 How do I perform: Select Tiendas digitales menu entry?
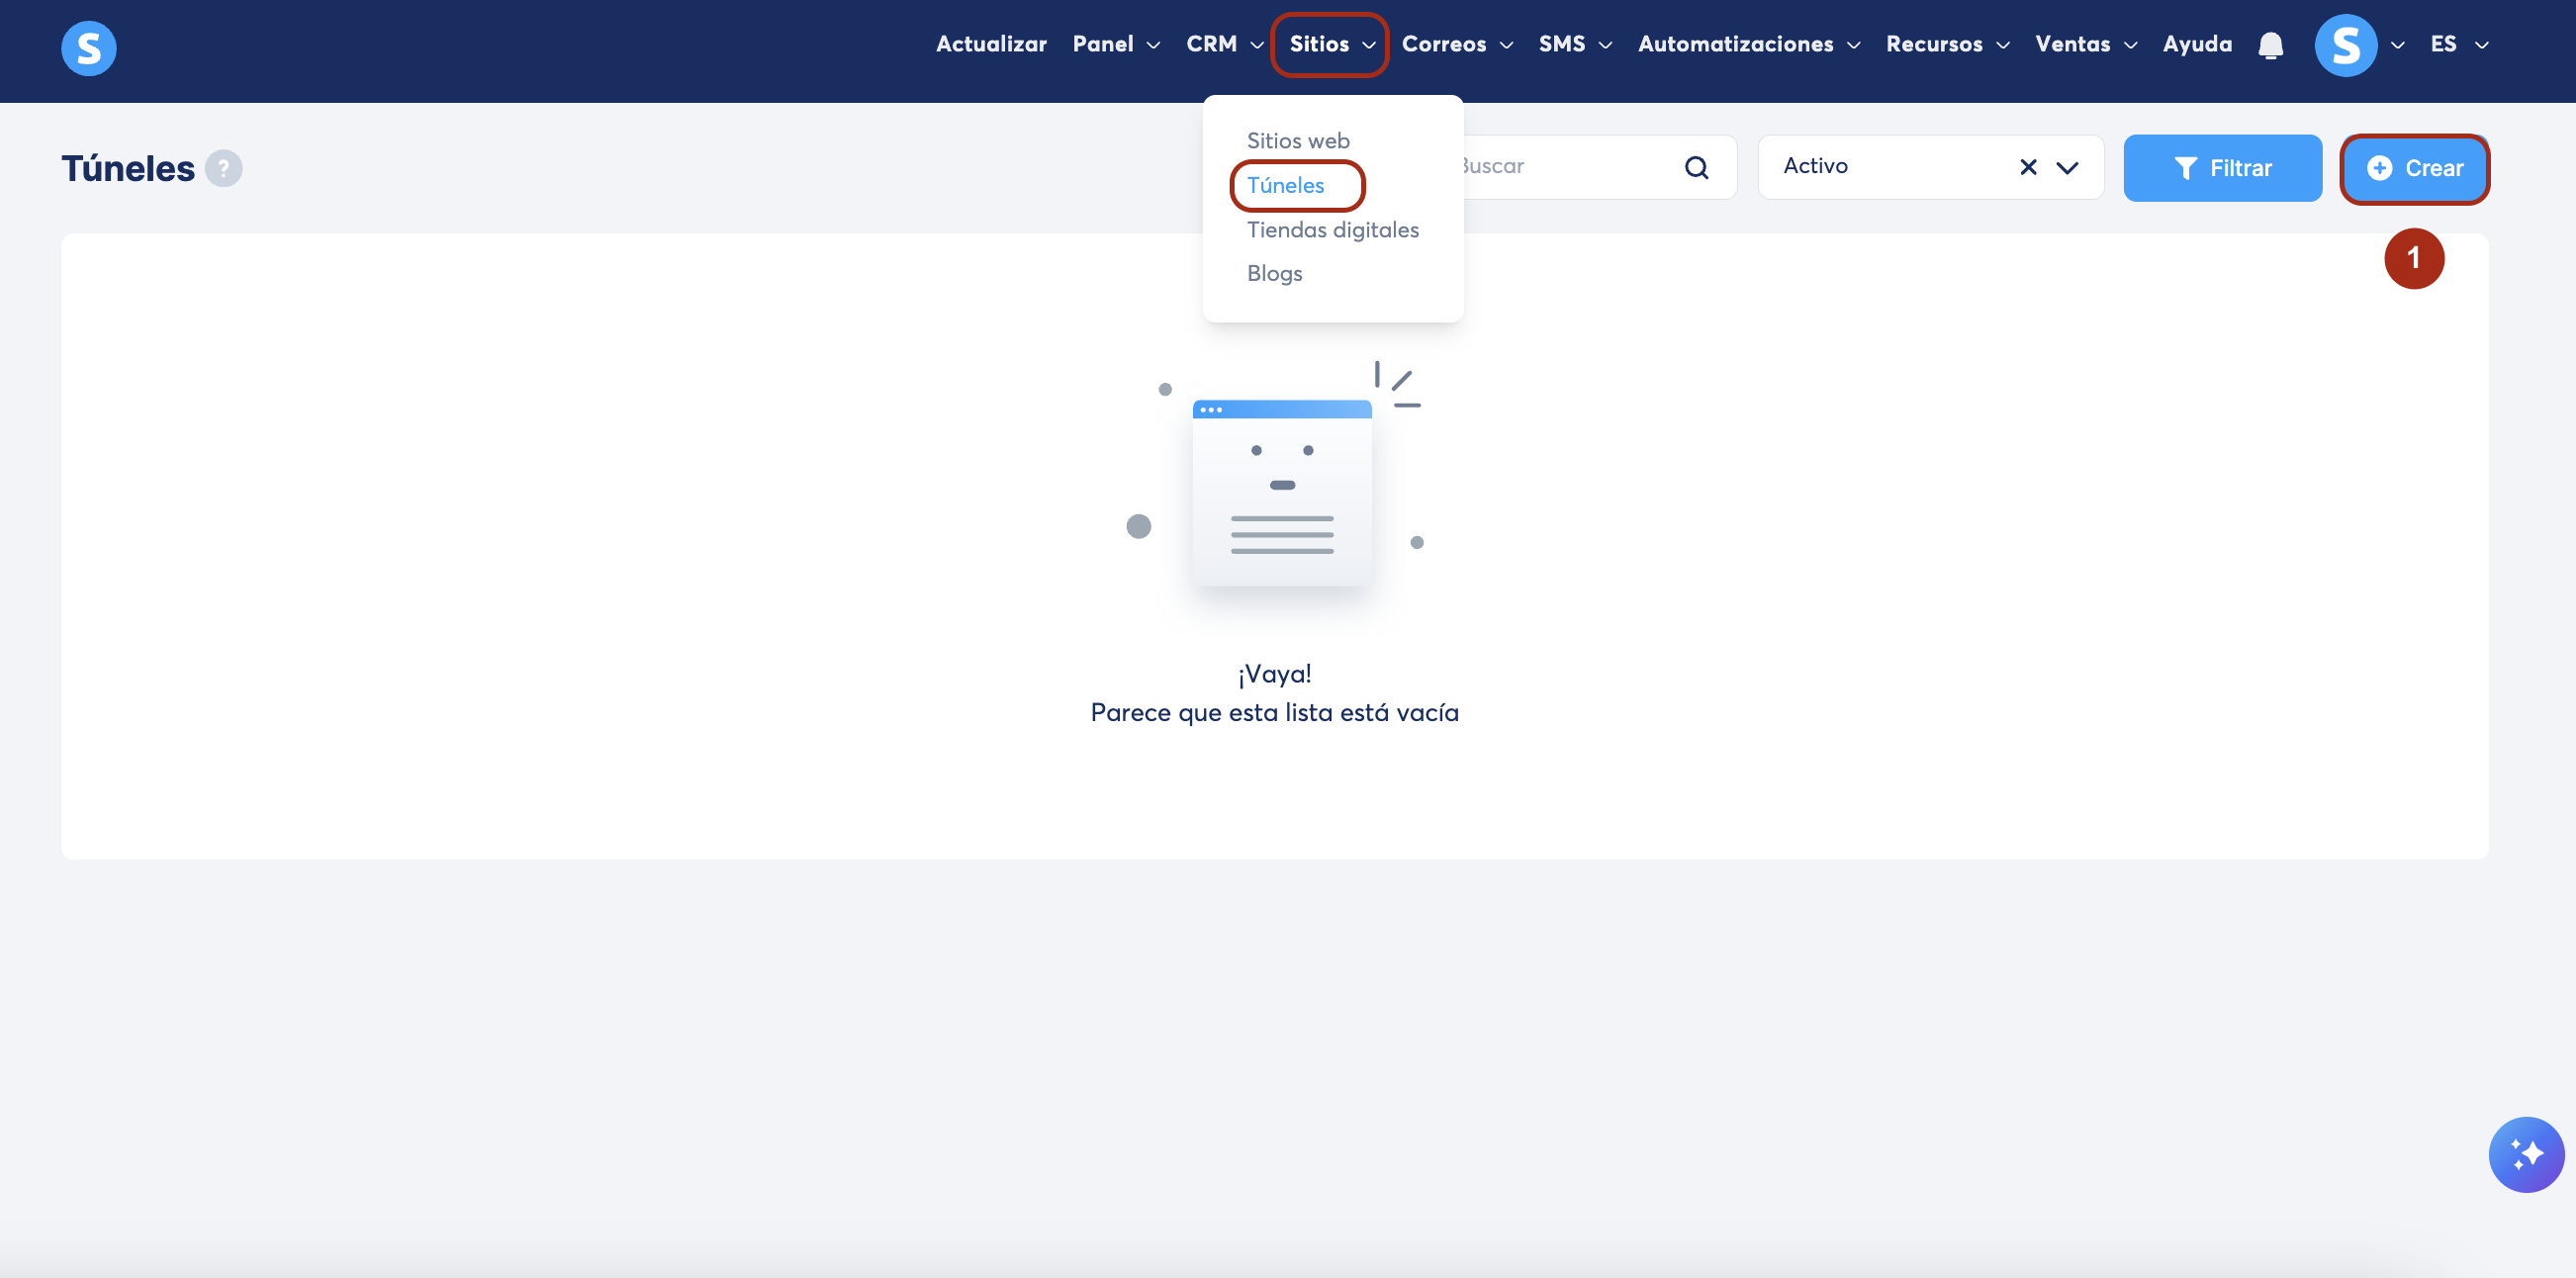pos(1332,230)
